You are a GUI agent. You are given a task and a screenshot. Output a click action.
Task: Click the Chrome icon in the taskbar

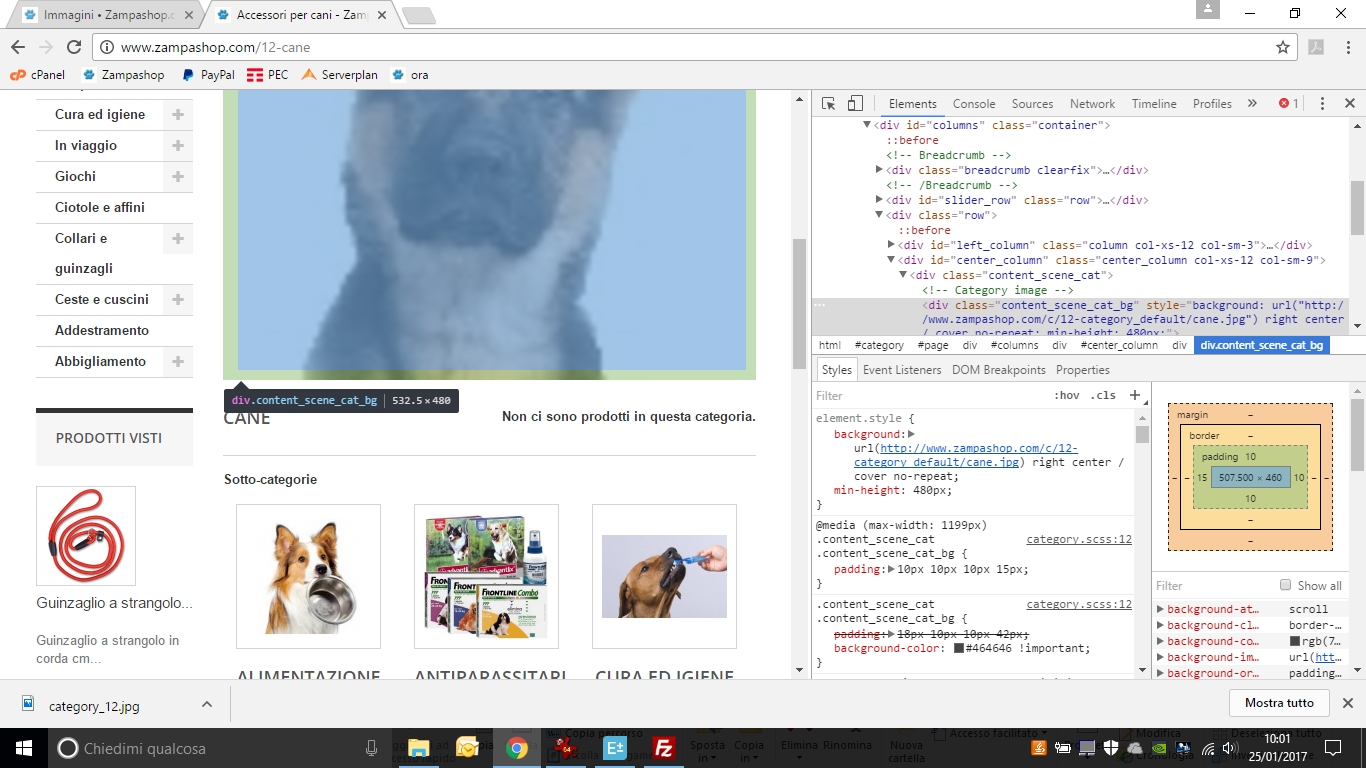tap(516, 748)
